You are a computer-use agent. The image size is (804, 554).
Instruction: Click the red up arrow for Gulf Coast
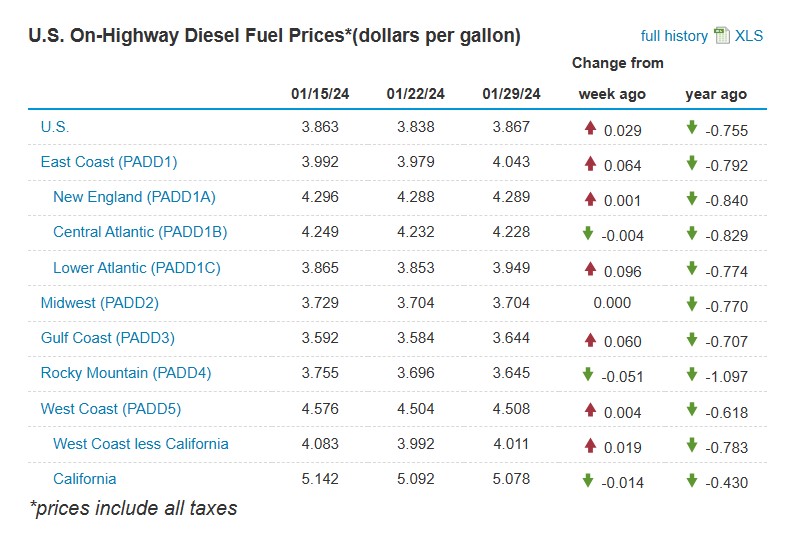[590, 339]
